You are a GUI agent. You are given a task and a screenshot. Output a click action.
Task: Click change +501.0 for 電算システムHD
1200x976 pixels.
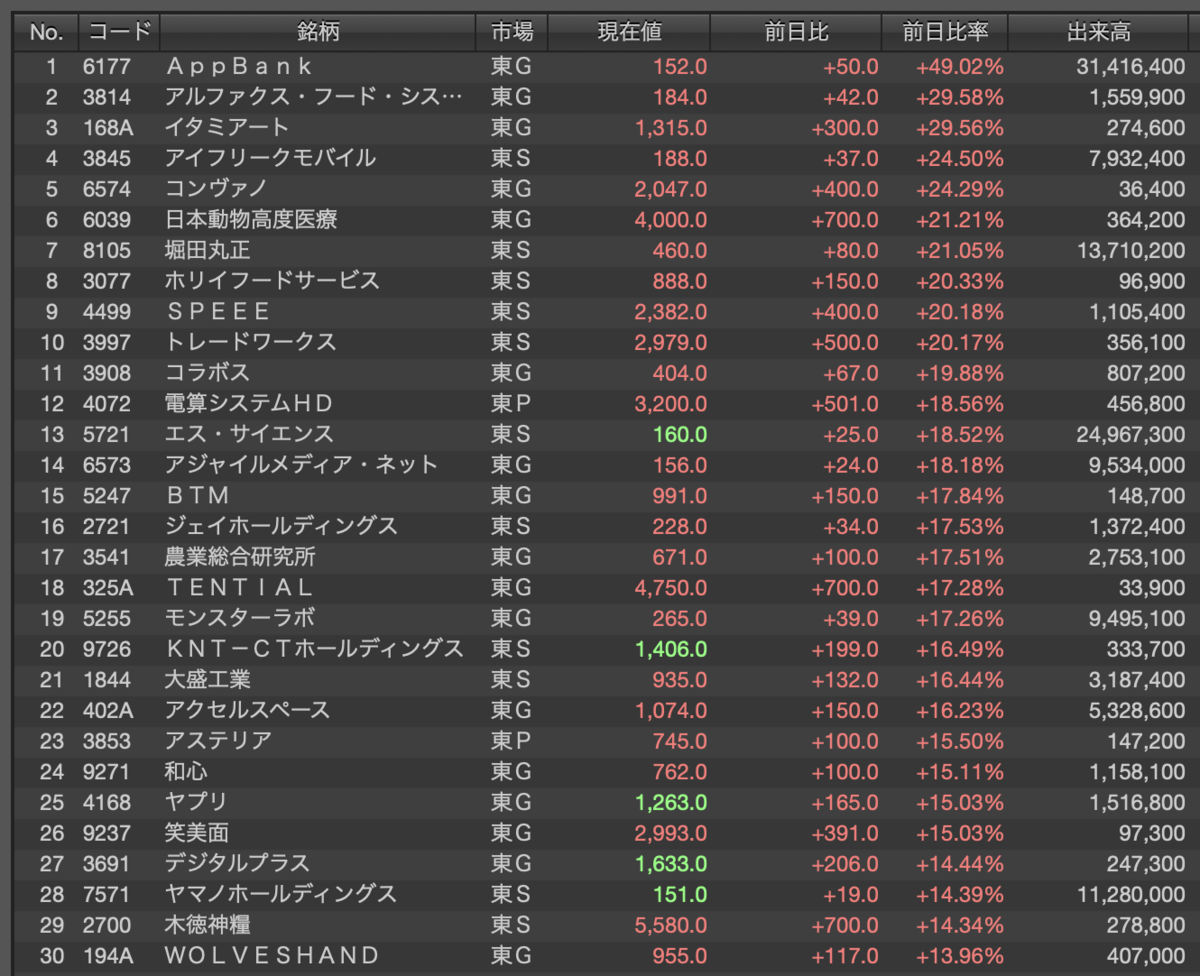pos(846,403)
